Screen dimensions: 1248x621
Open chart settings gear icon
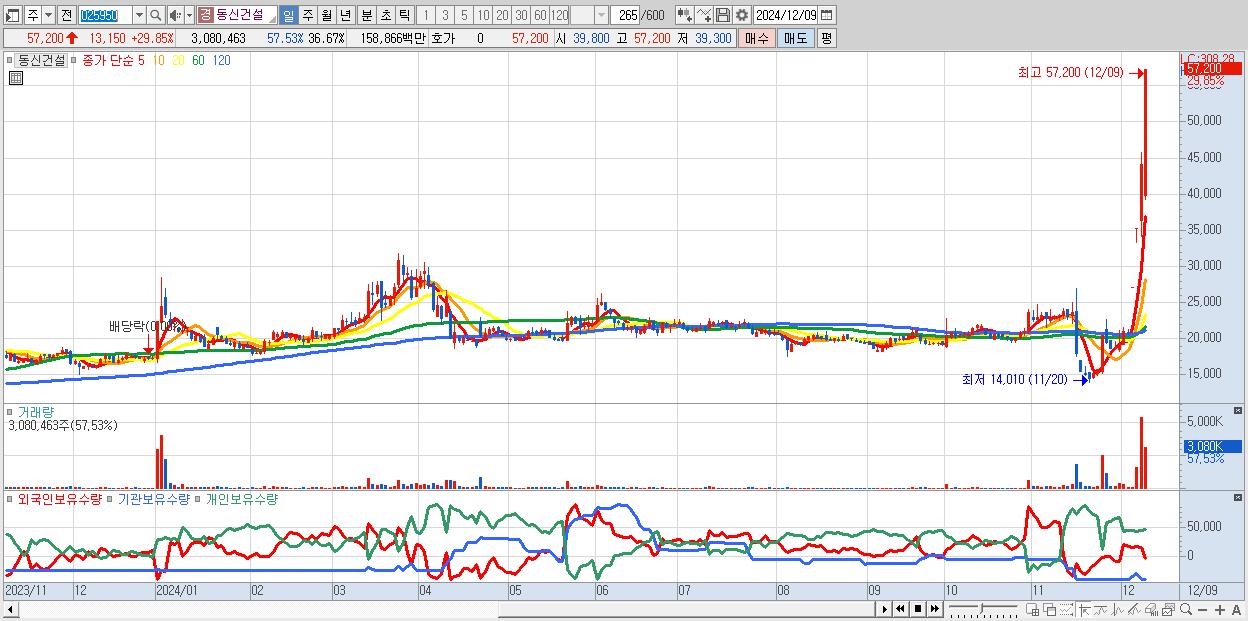coord(741,15)
